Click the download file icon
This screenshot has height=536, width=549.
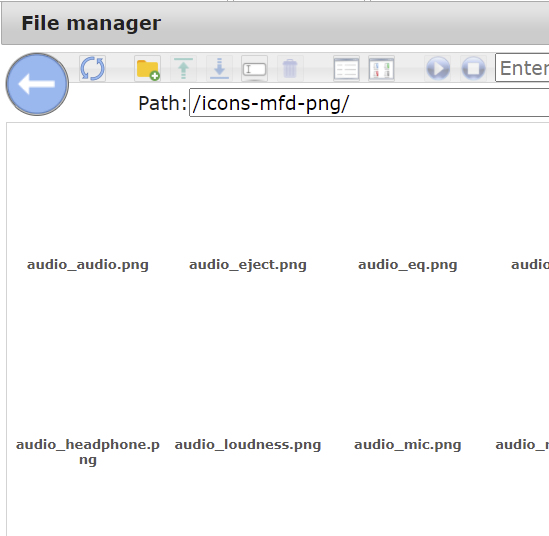[x=219, y=68]
